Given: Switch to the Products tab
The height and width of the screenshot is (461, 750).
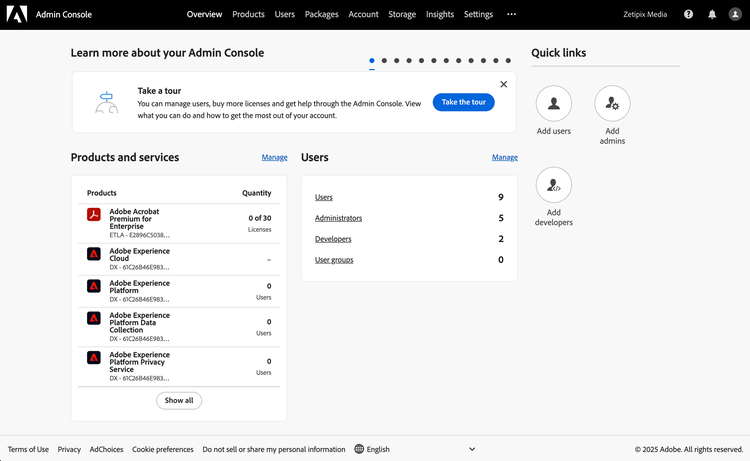Looking at the screenshot, I should 248,14.
